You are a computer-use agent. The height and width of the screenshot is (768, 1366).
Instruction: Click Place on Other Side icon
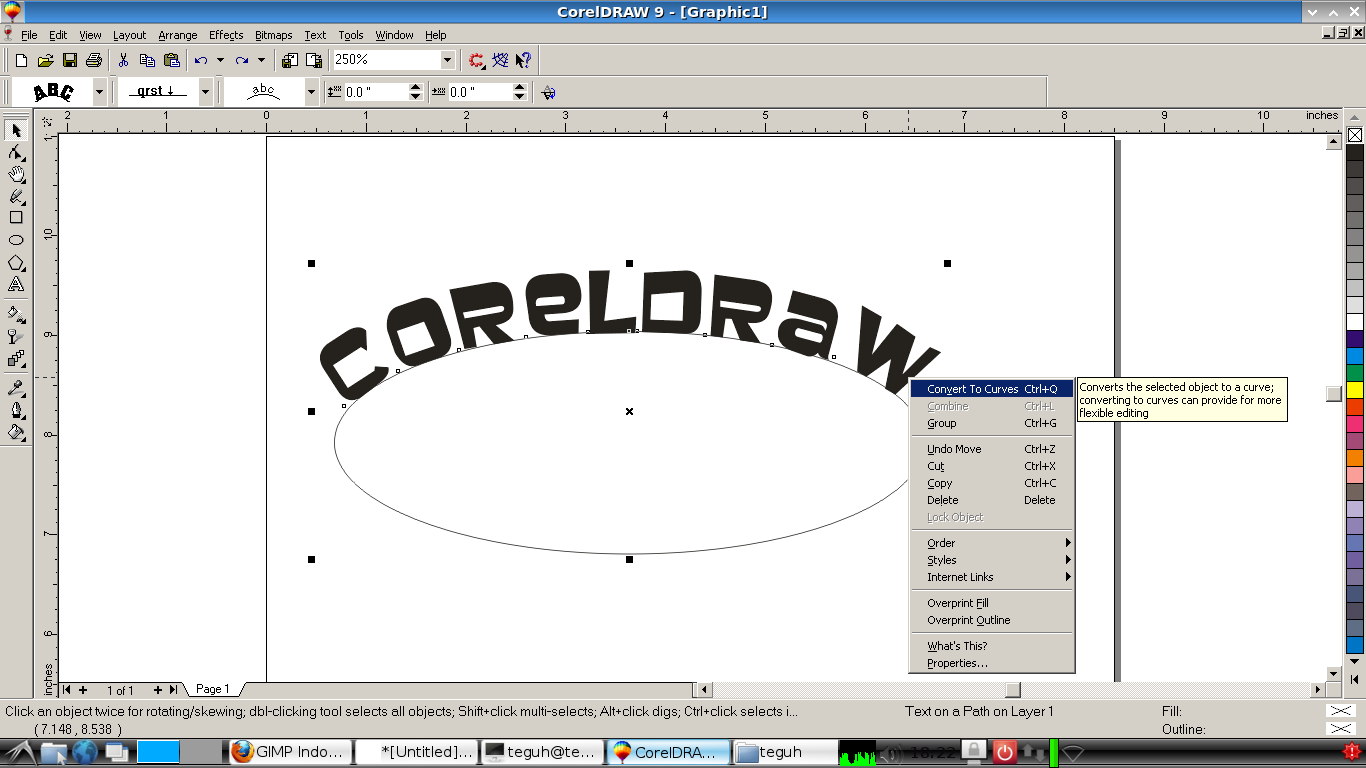pyautogui.click(x=548, y=92)
